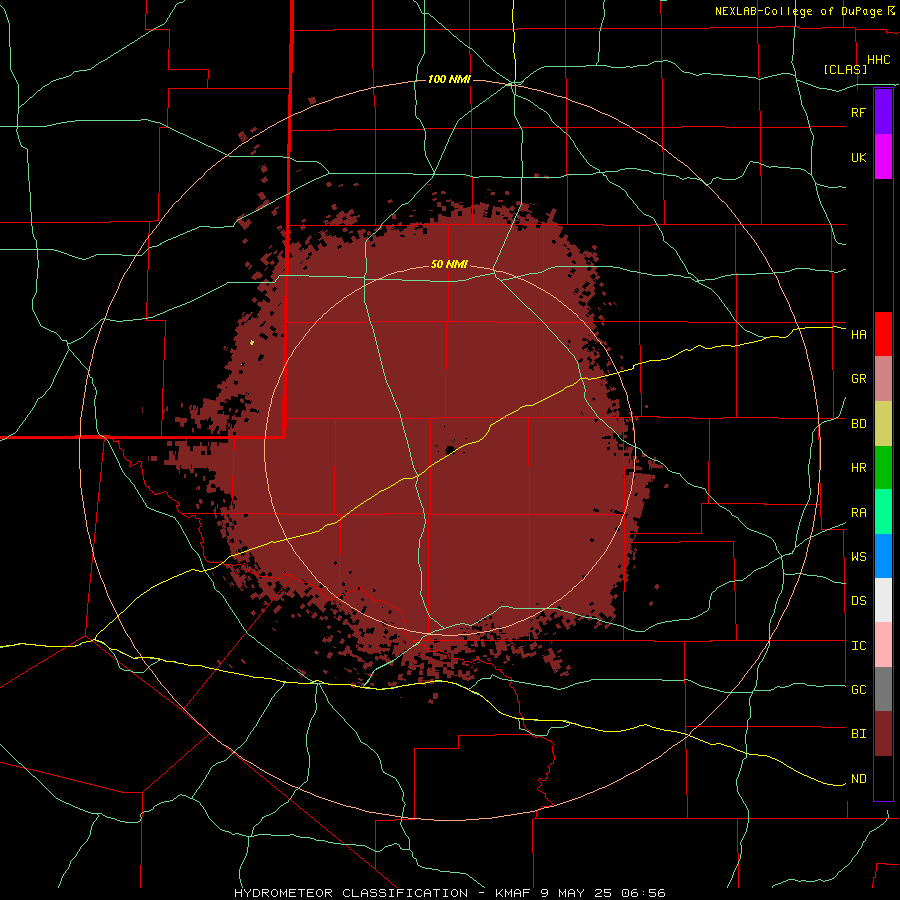Click the 06:56 timestamp
The height and width of the screenshot is (900, 900).
point(645,893)
